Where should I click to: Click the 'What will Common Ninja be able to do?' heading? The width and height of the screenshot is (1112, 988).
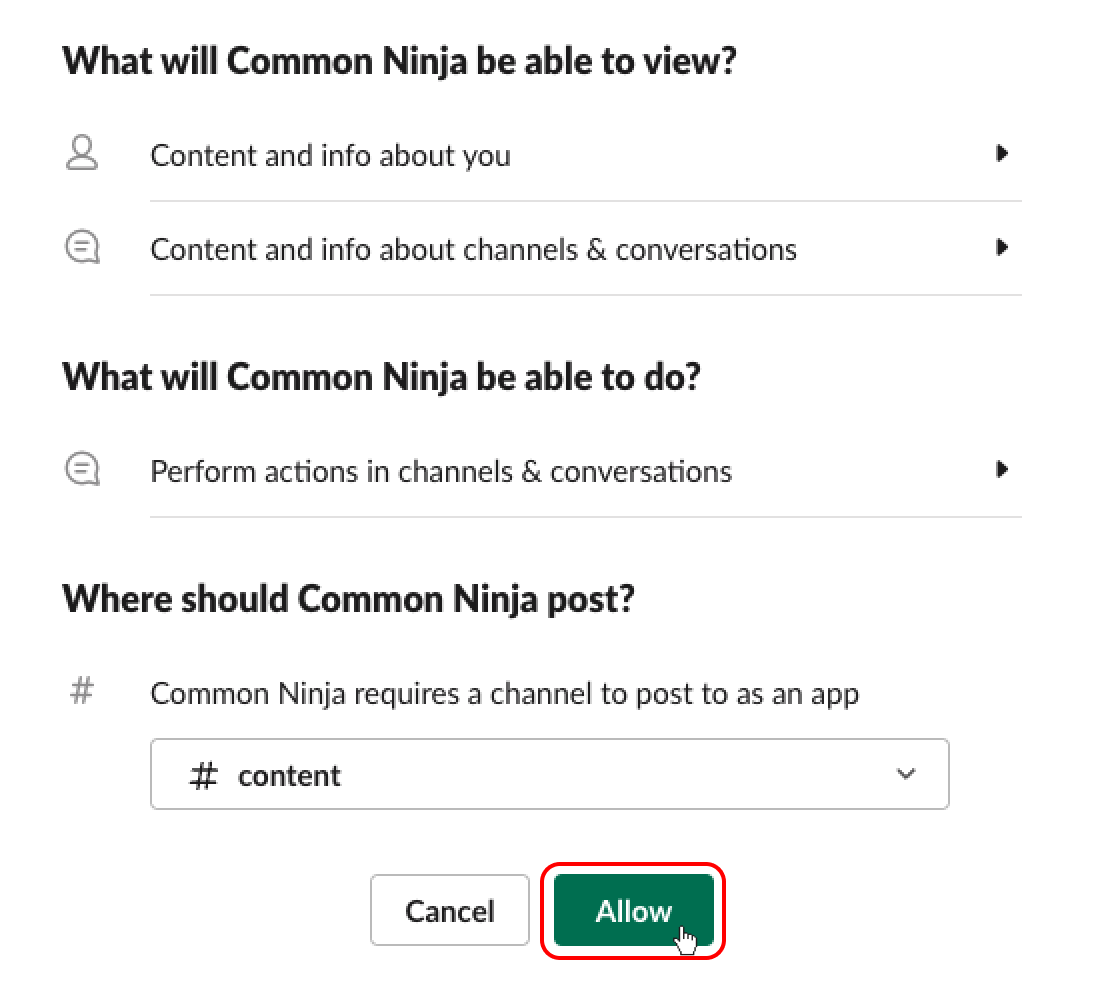(382, 377)
